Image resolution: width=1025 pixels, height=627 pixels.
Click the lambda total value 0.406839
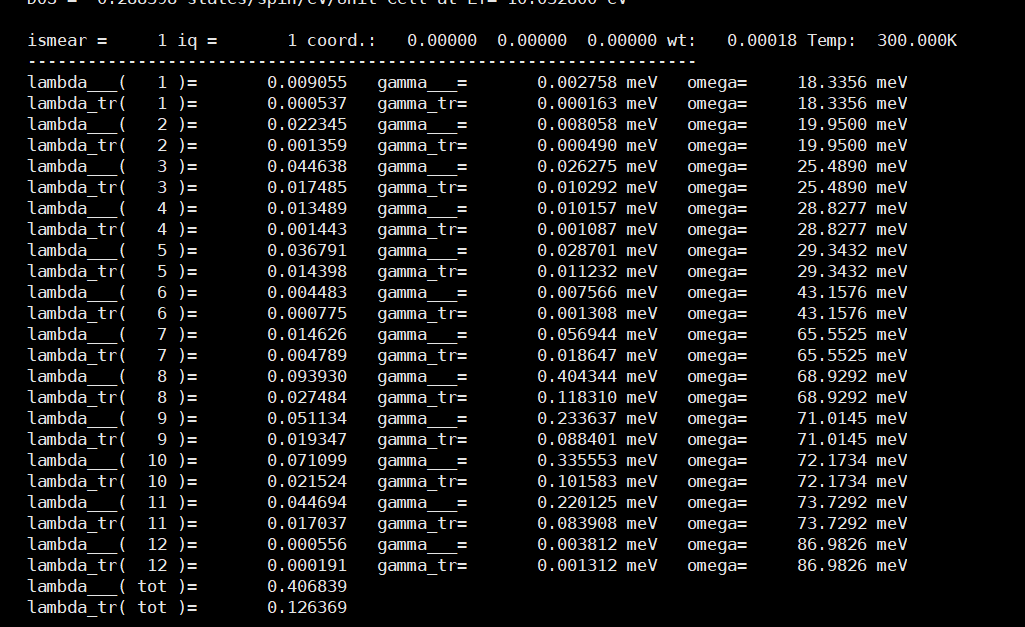307,586
